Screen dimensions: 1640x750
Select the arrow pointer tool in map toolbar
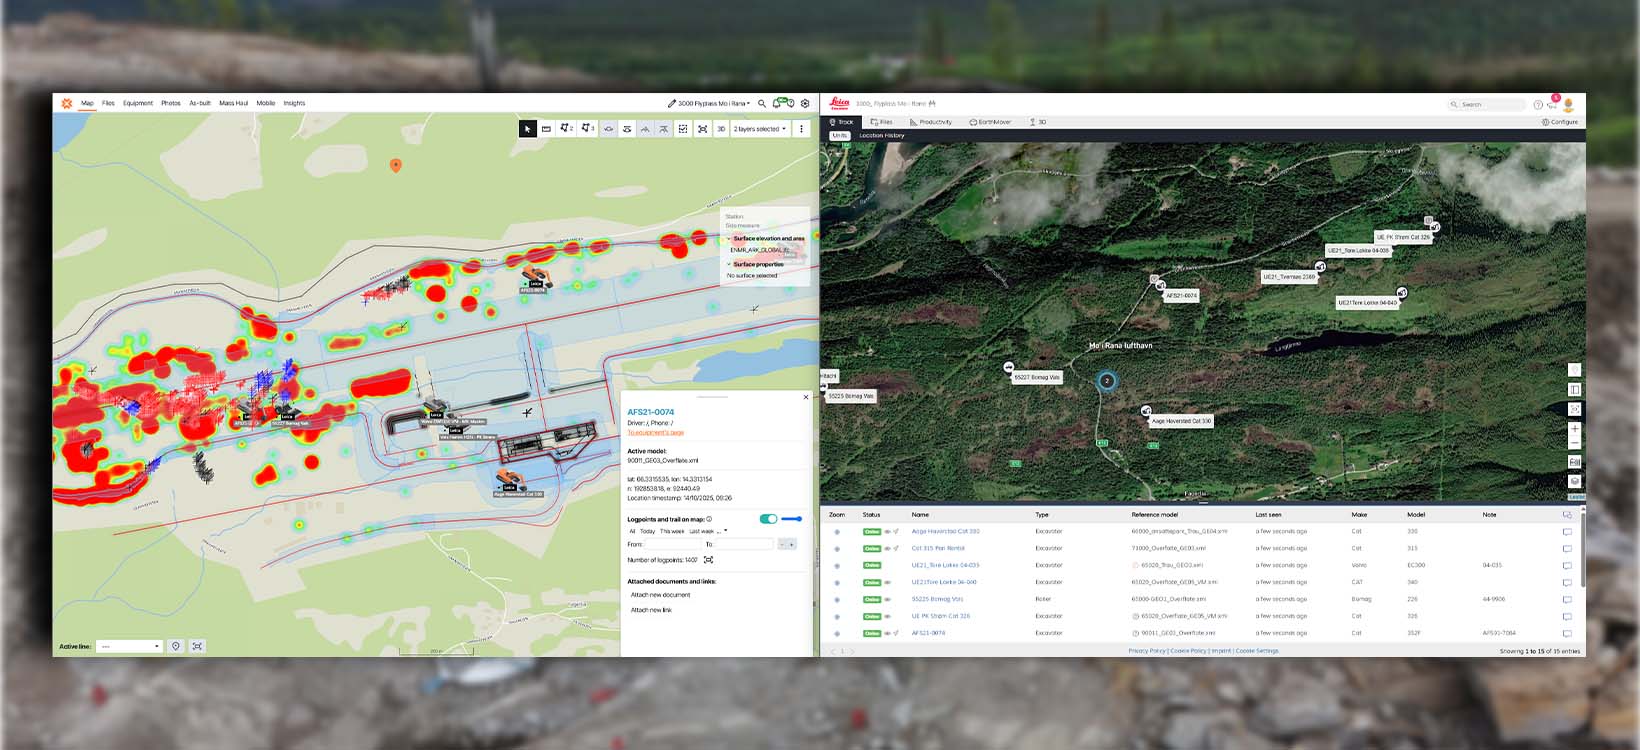point(527,129)
